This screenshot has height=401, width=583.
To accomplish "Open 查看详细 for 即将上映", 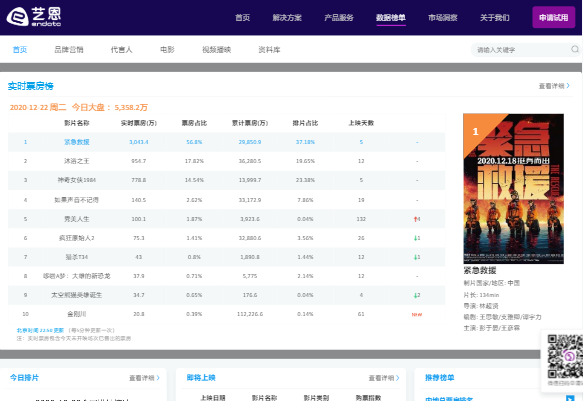I will click(384, 378).
